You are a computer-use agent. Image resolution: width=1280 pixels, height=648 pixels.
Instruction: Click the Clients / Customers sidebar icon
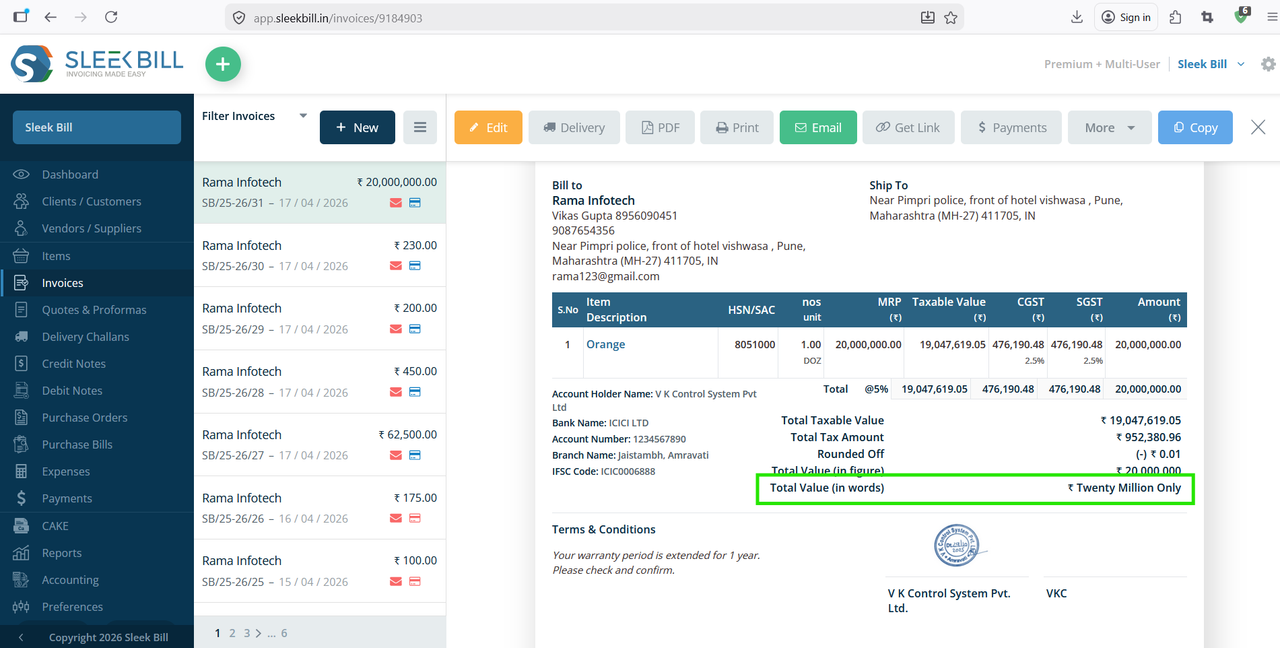click(x=21, y=201)
